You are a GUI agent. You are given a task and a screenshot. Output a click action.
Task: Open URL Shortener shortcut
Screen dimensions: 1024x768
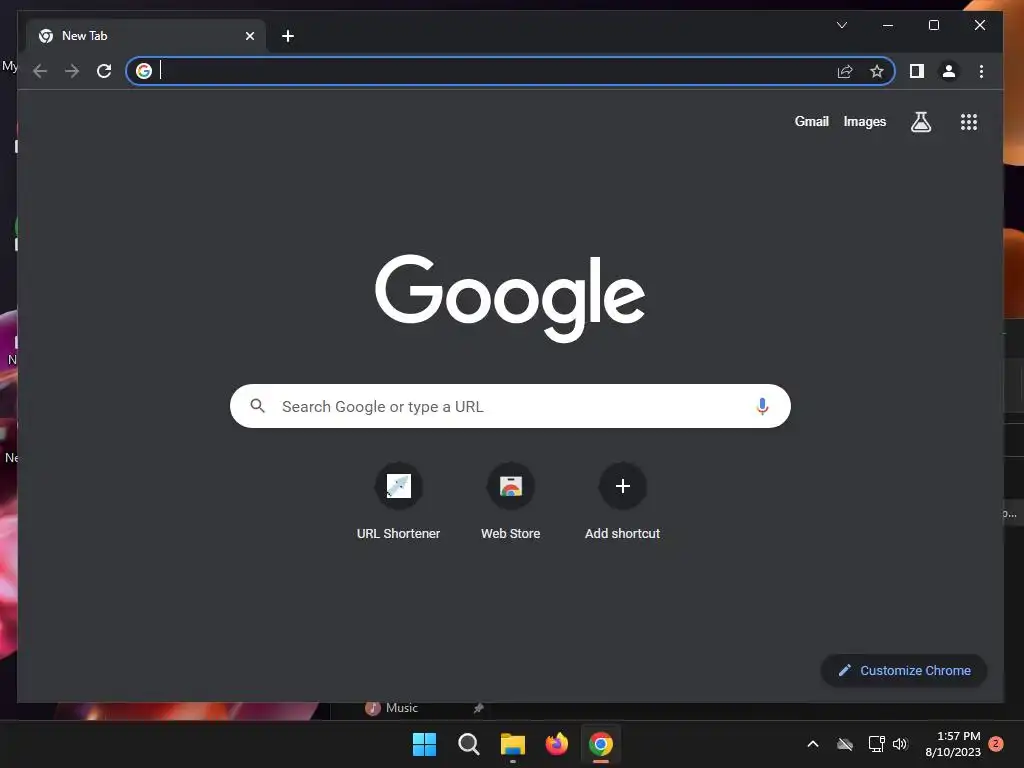coord(398,502)
